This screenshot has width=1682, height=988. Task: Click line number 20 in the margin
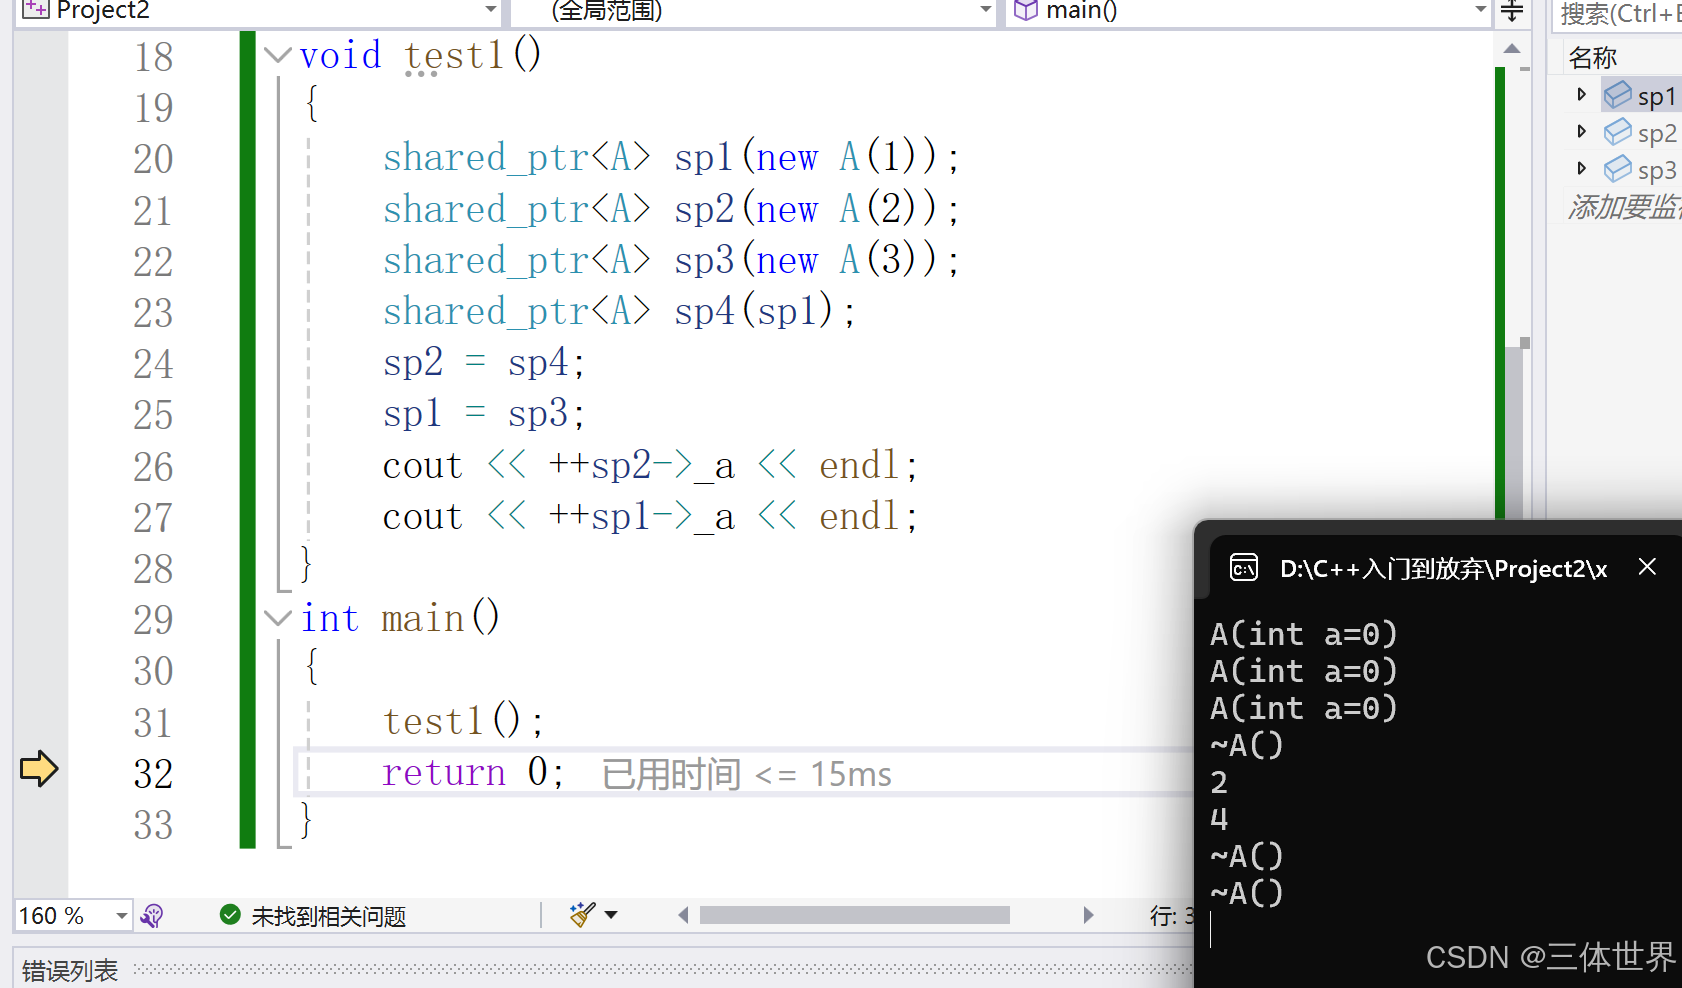click(153, 159)
